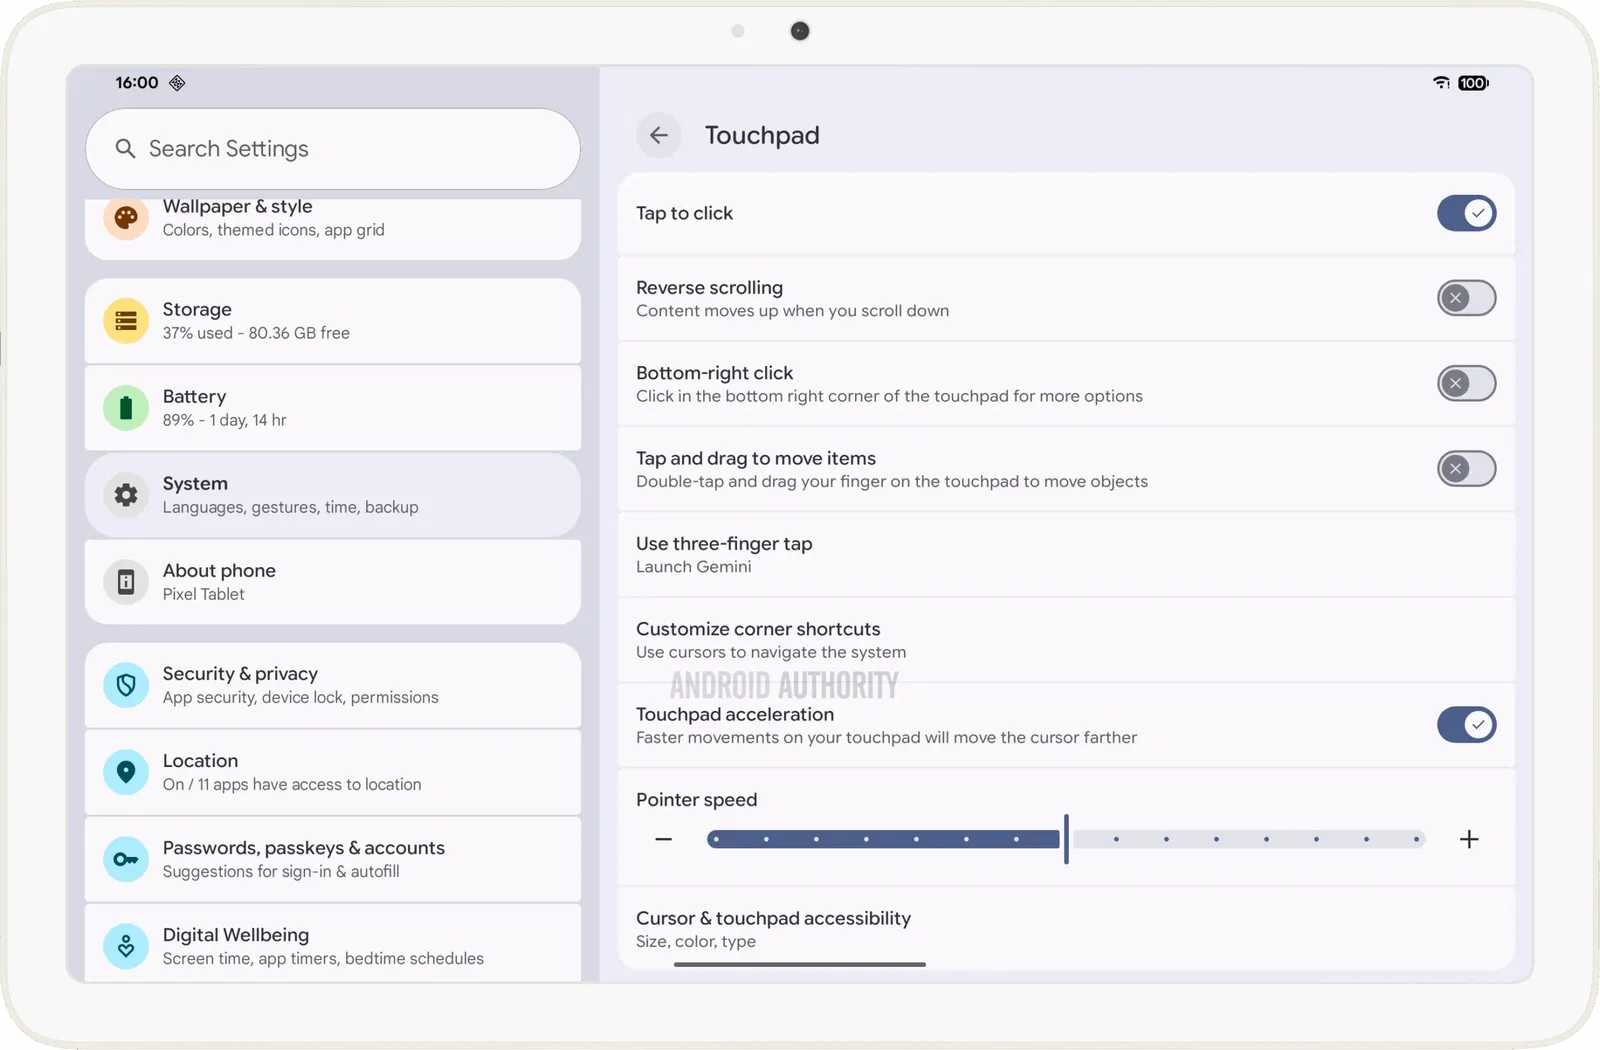The height and width of the screenshot is (1050, 1600).
Task: Turn on Bottom-right click switch
Action: tap(1466, 383)
